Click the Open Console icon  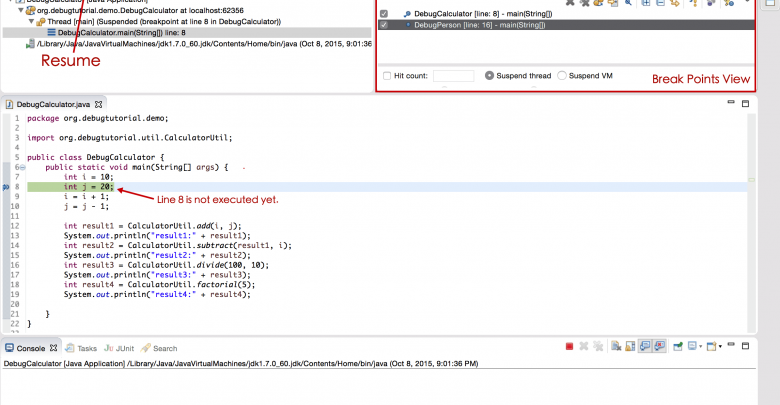[711, 346]
